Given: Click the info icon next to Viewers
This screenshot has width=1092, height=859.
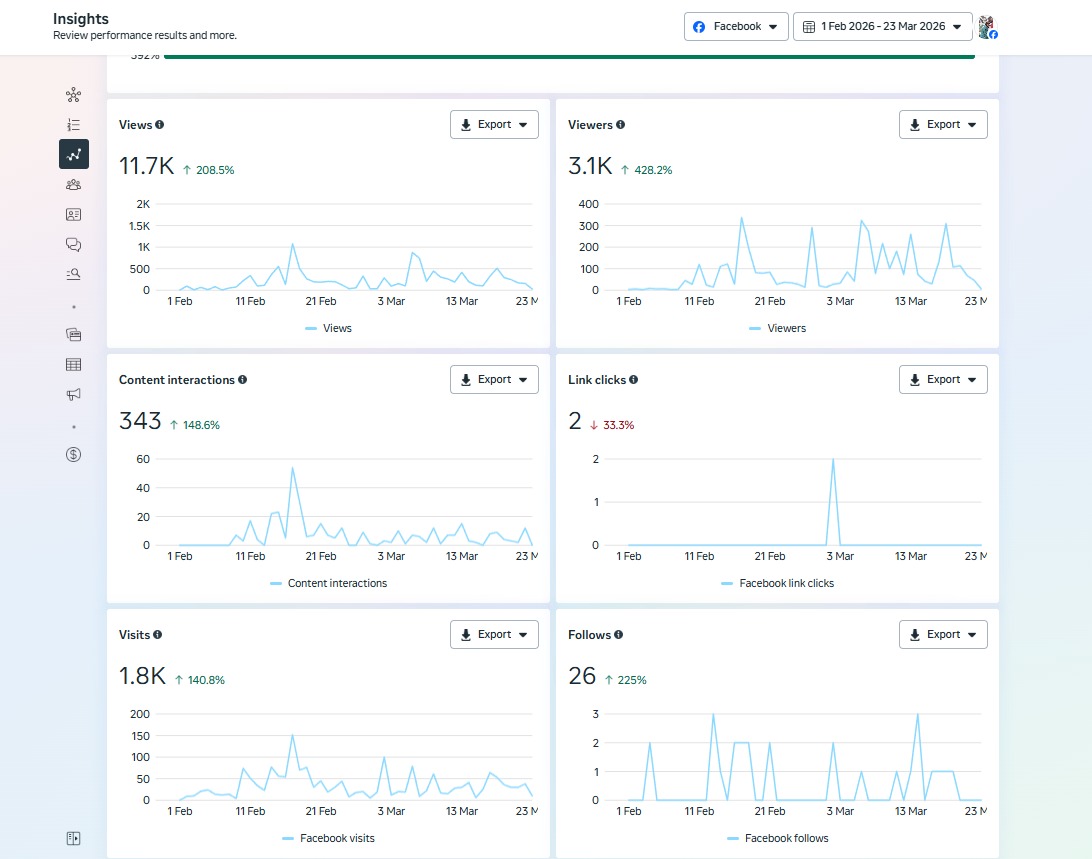Looking at the screenshot, I should 621,125.
